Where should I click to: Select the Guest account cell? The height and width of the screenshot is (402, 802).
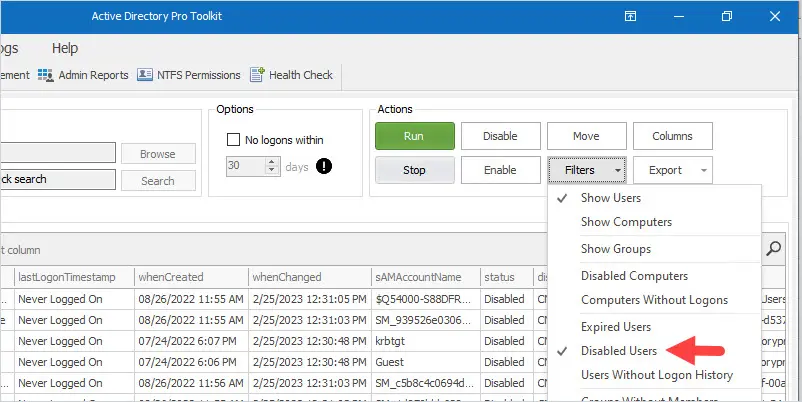(426, 362)
